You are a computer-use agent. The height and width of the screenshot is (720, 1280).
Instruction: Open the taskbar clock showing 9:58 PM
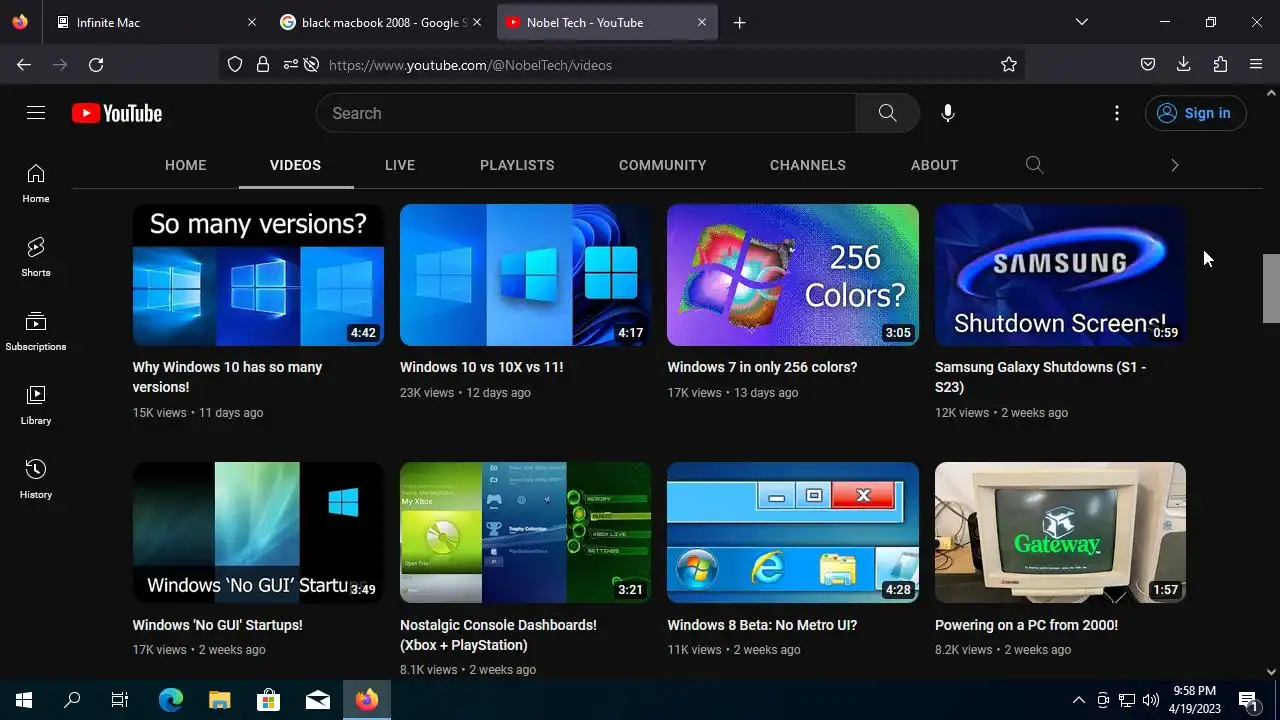[x=1195, y=700]
